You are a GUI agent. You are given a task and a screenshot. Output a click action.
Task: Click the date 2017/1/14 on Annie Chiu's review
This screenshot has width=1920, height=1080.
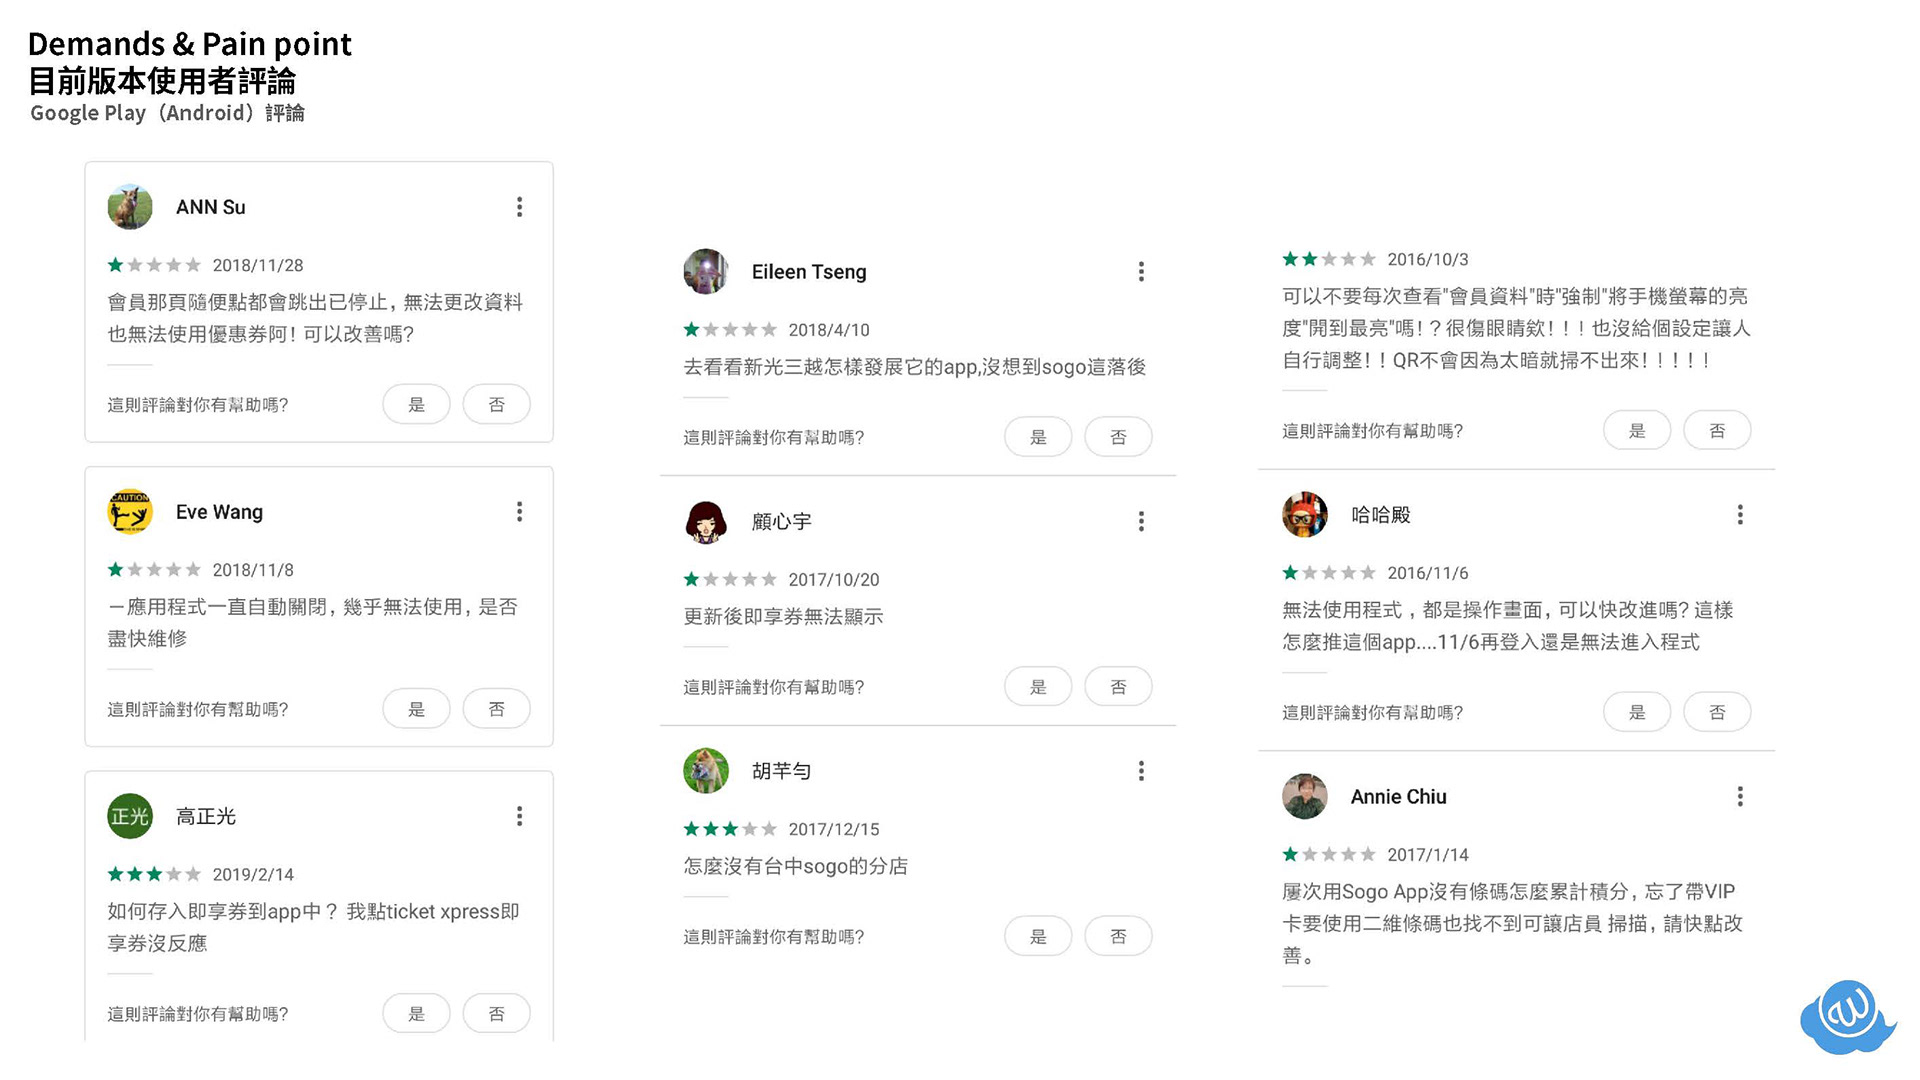coord(1428,855)
